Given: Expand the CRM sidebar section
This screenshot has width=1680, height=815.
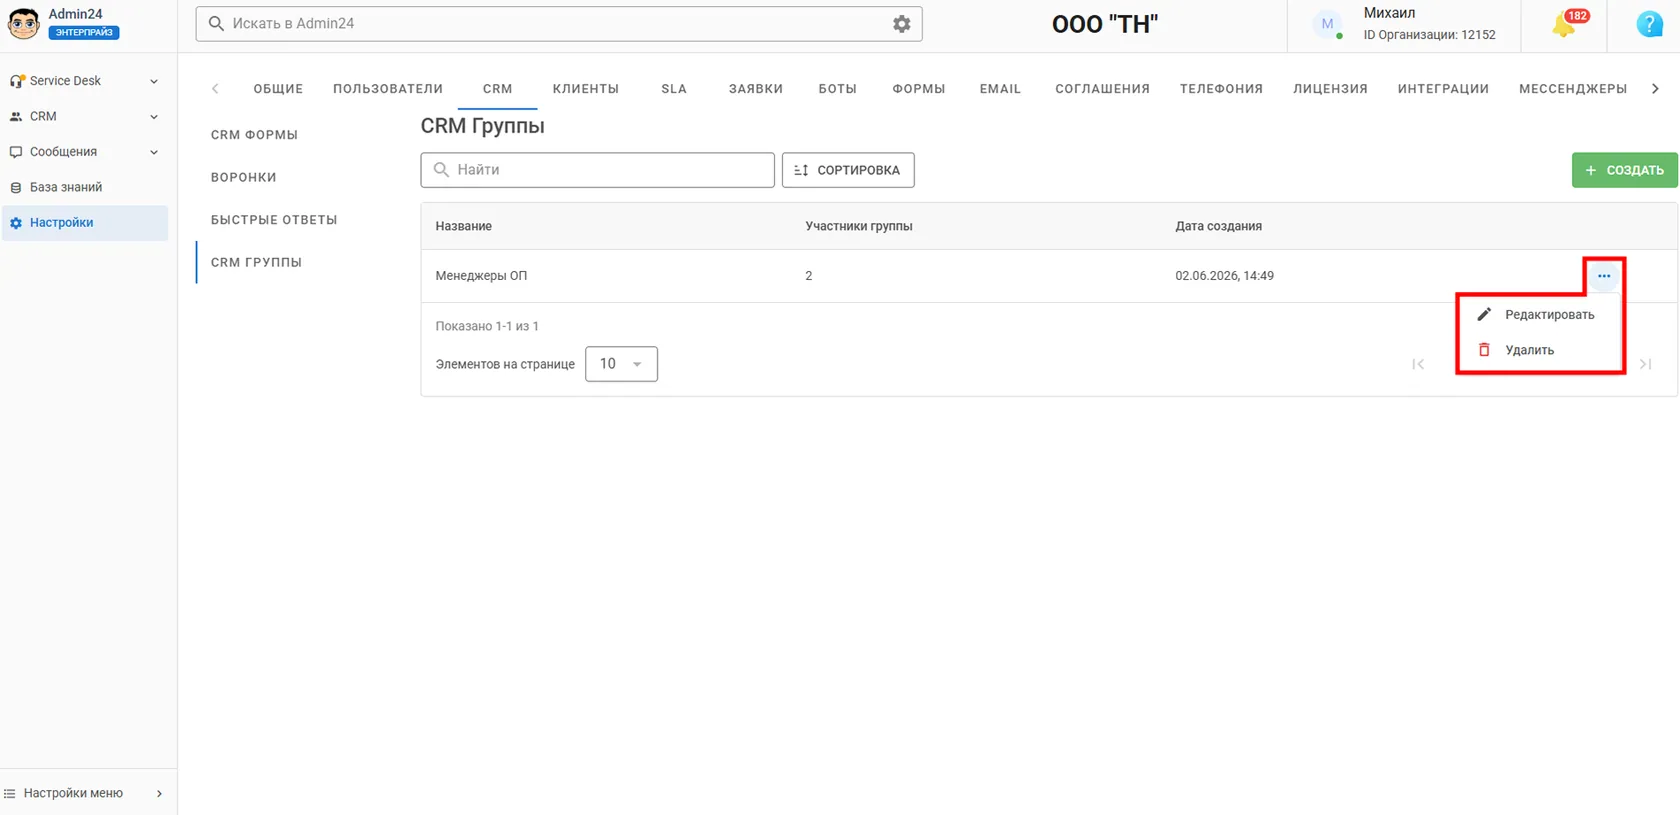Looking at the screenshot, I should [x=84, y=117].
